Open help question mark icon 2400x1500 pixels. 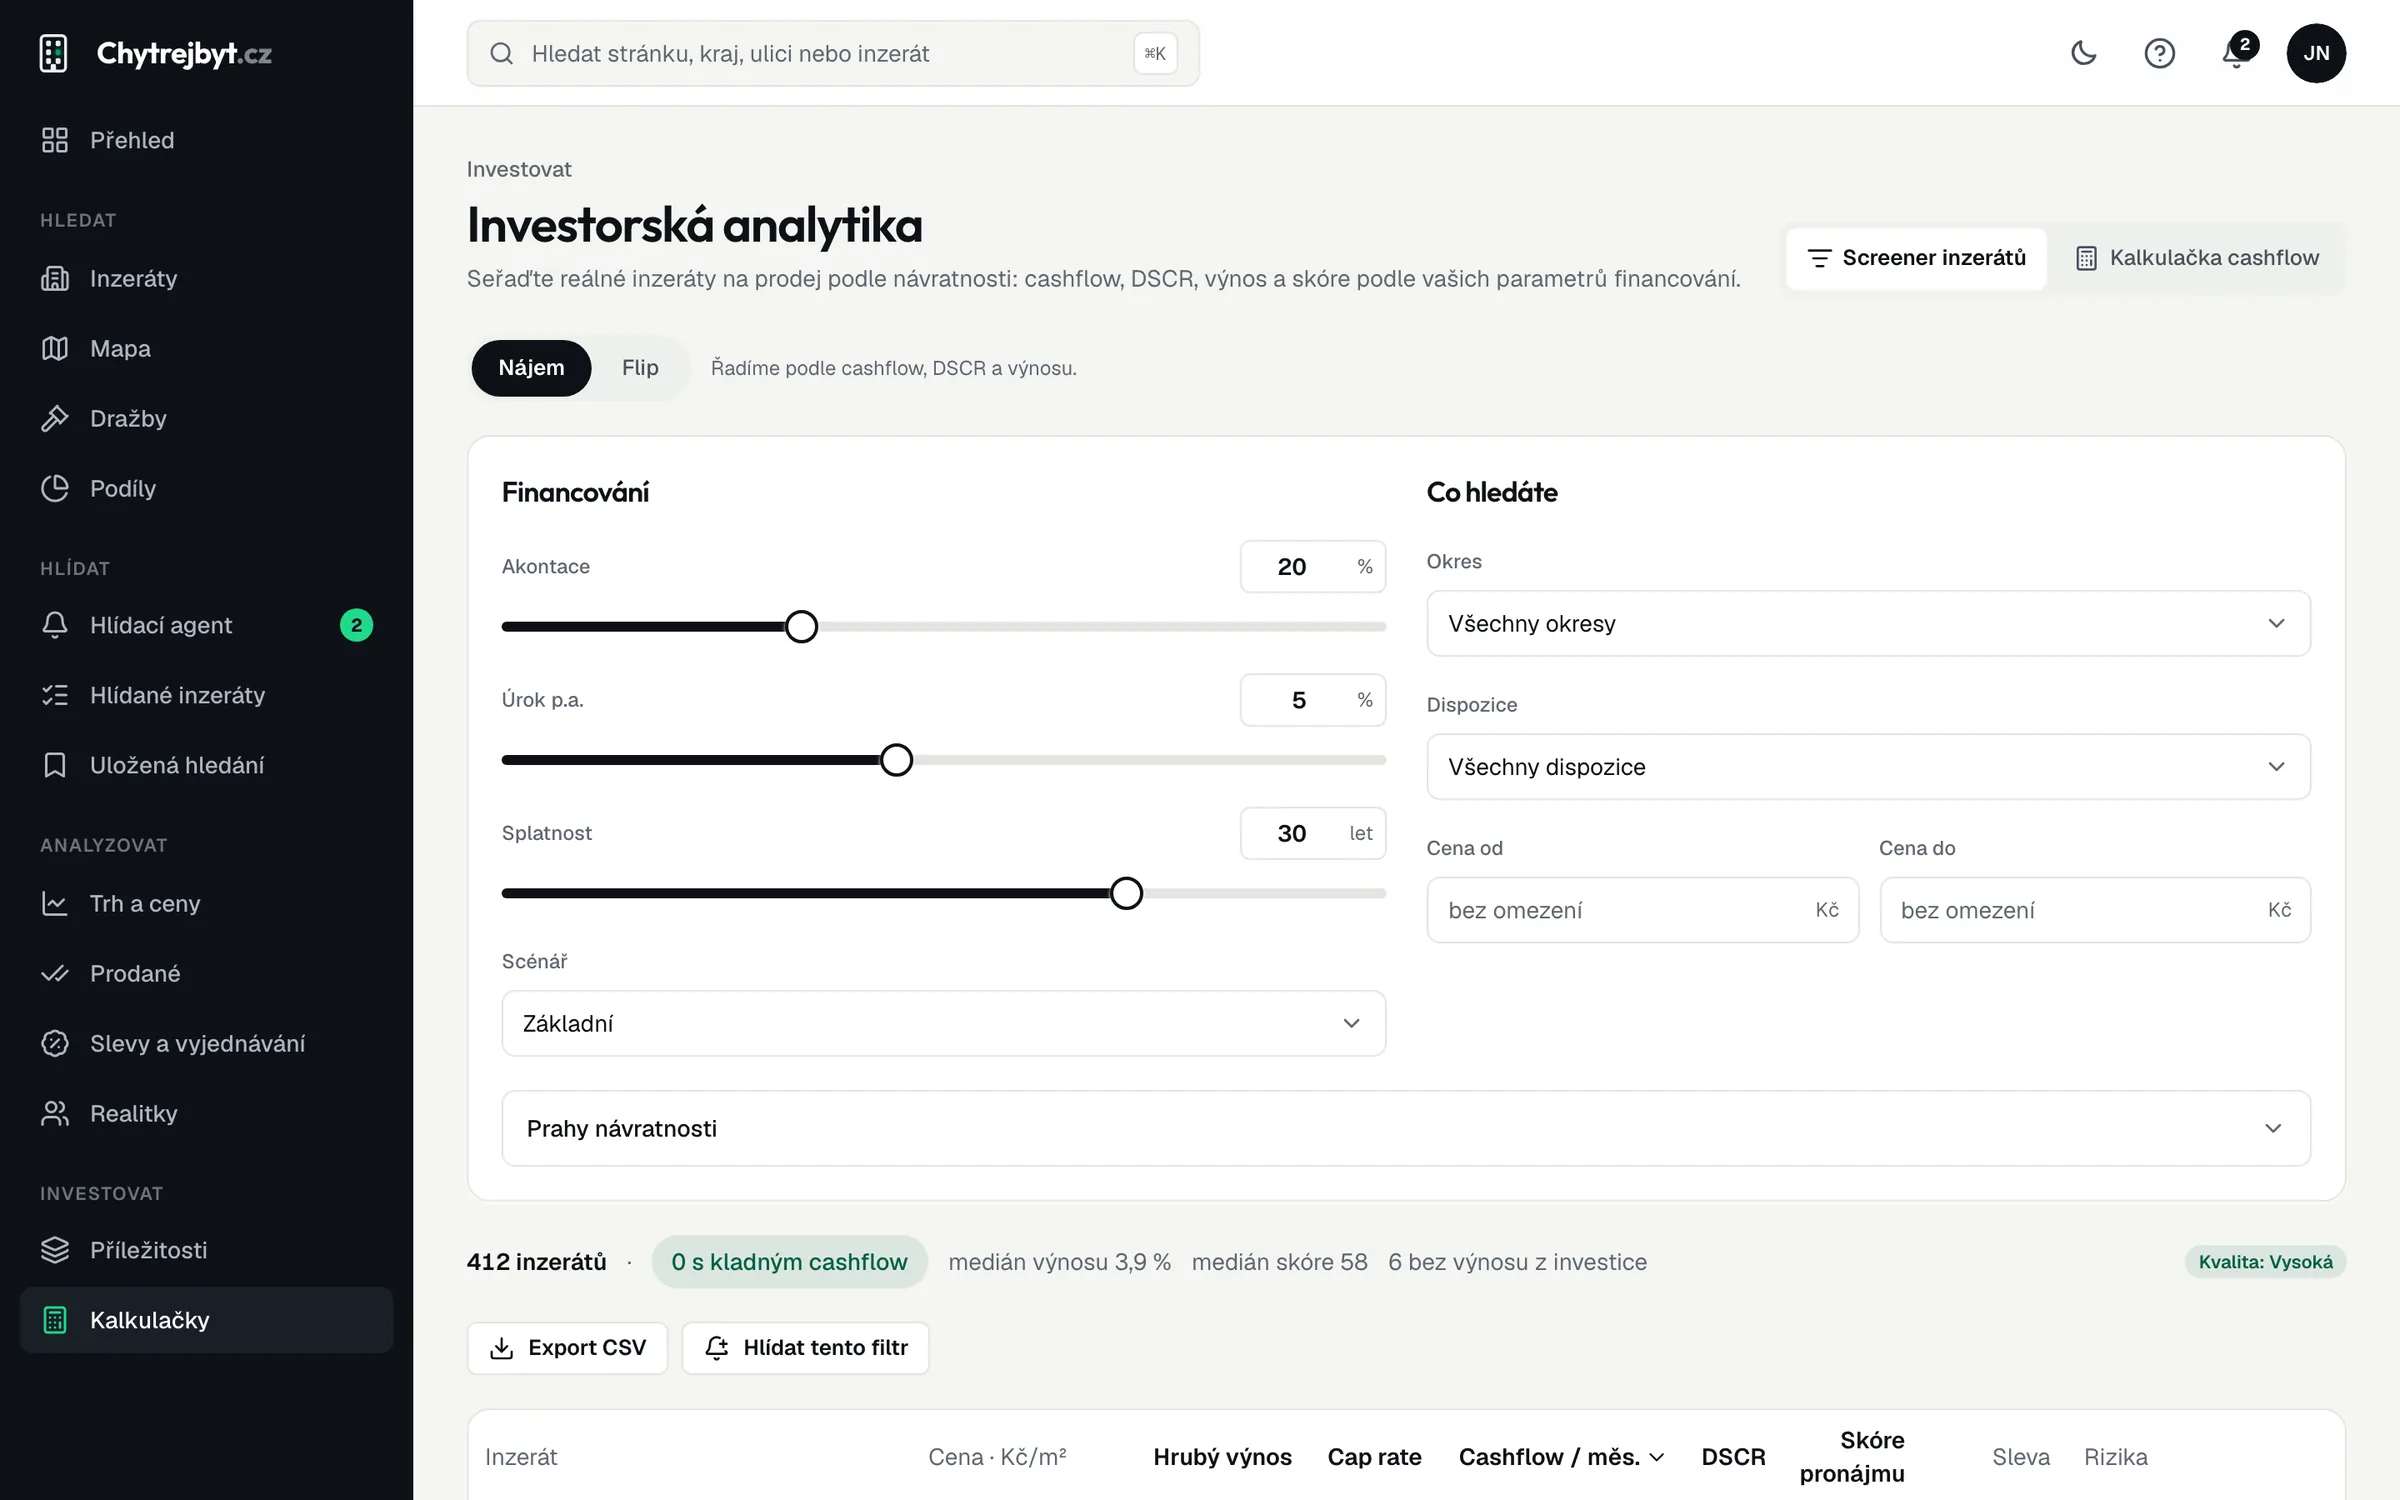click(x=2159, y=53)
